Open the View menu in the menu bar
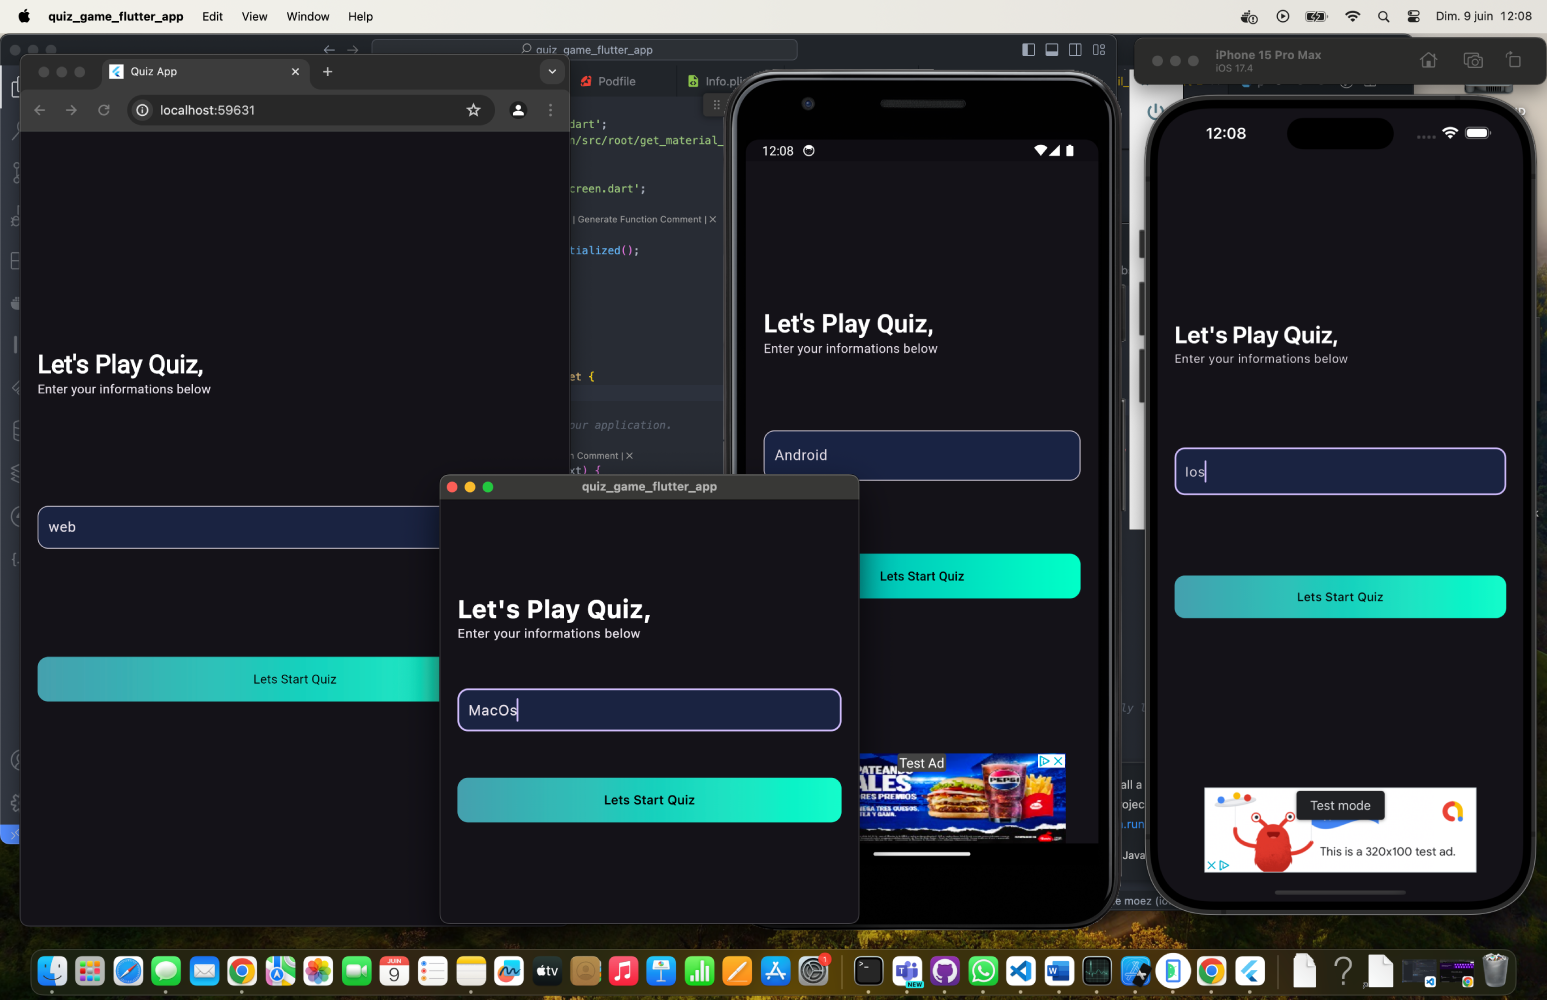This screenshot has height=1000, width=1547. click(254, 16)
